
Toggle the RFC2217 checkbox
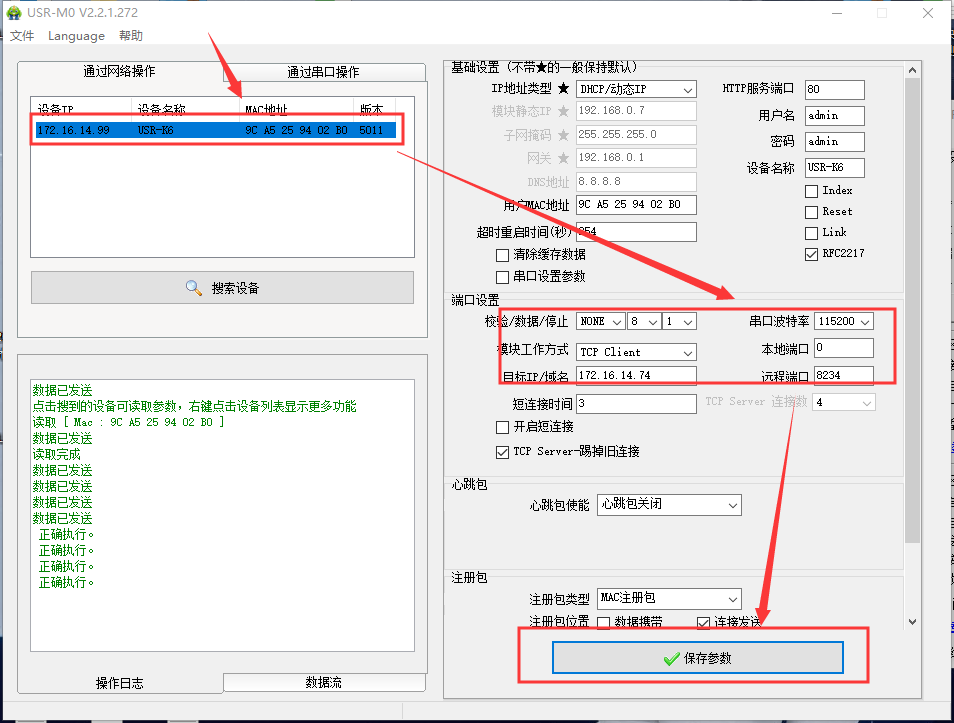[811, 254]
